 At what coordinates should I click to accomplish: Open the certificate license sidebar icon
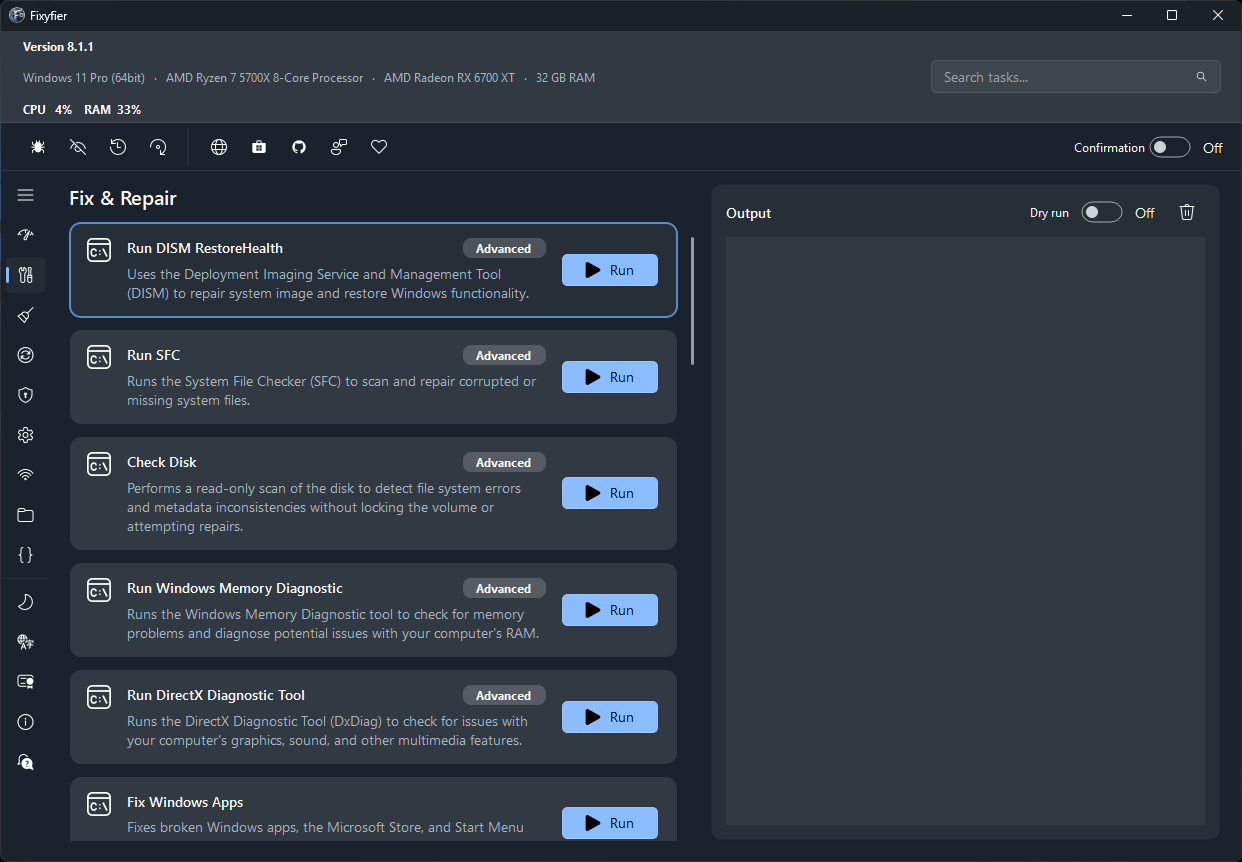click(x=26, y=682)
